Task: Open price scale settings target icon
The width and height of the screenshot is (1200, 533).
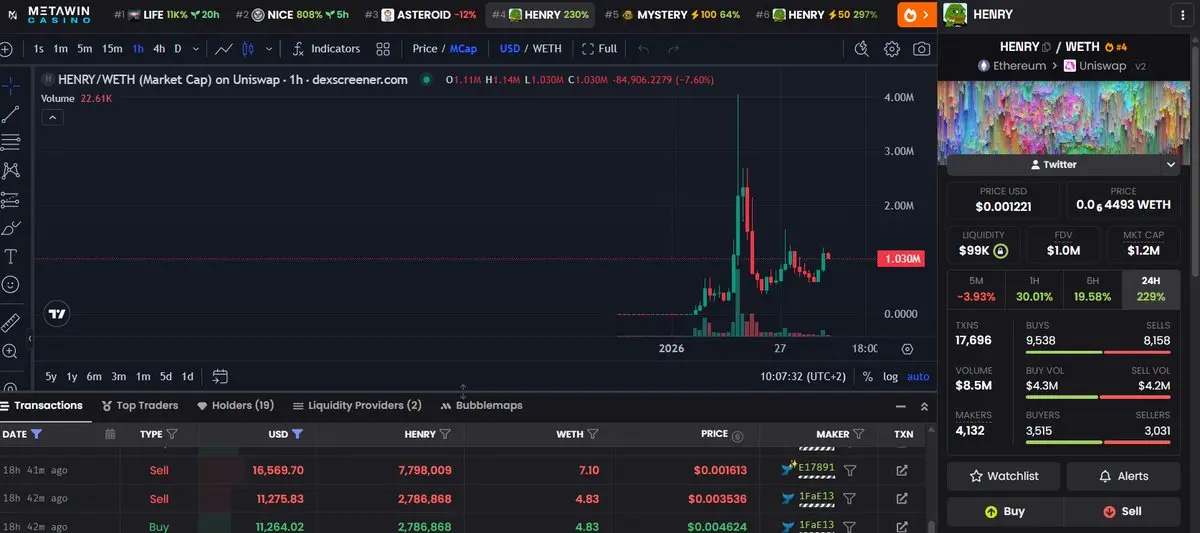Action: (907, 349)
